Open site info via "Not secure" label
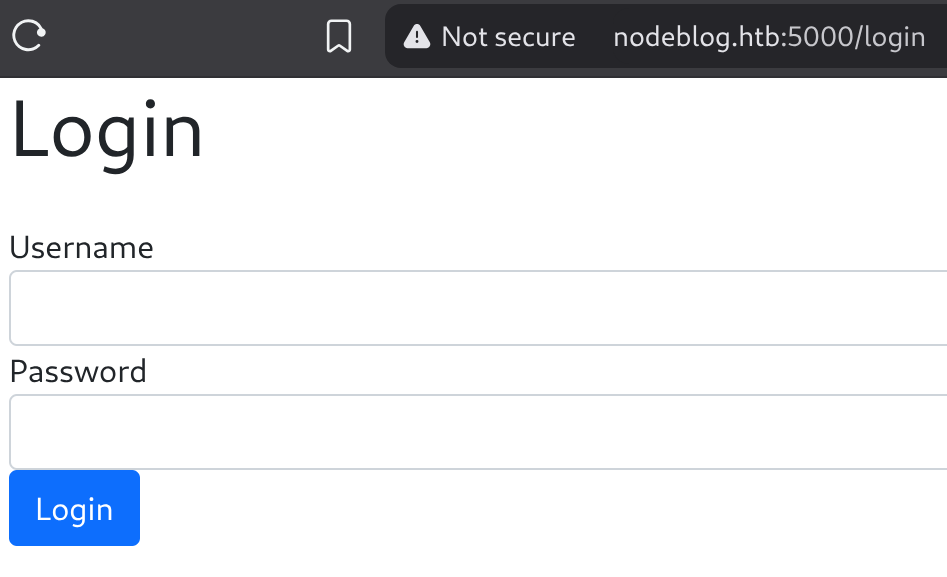 point(508,37)
